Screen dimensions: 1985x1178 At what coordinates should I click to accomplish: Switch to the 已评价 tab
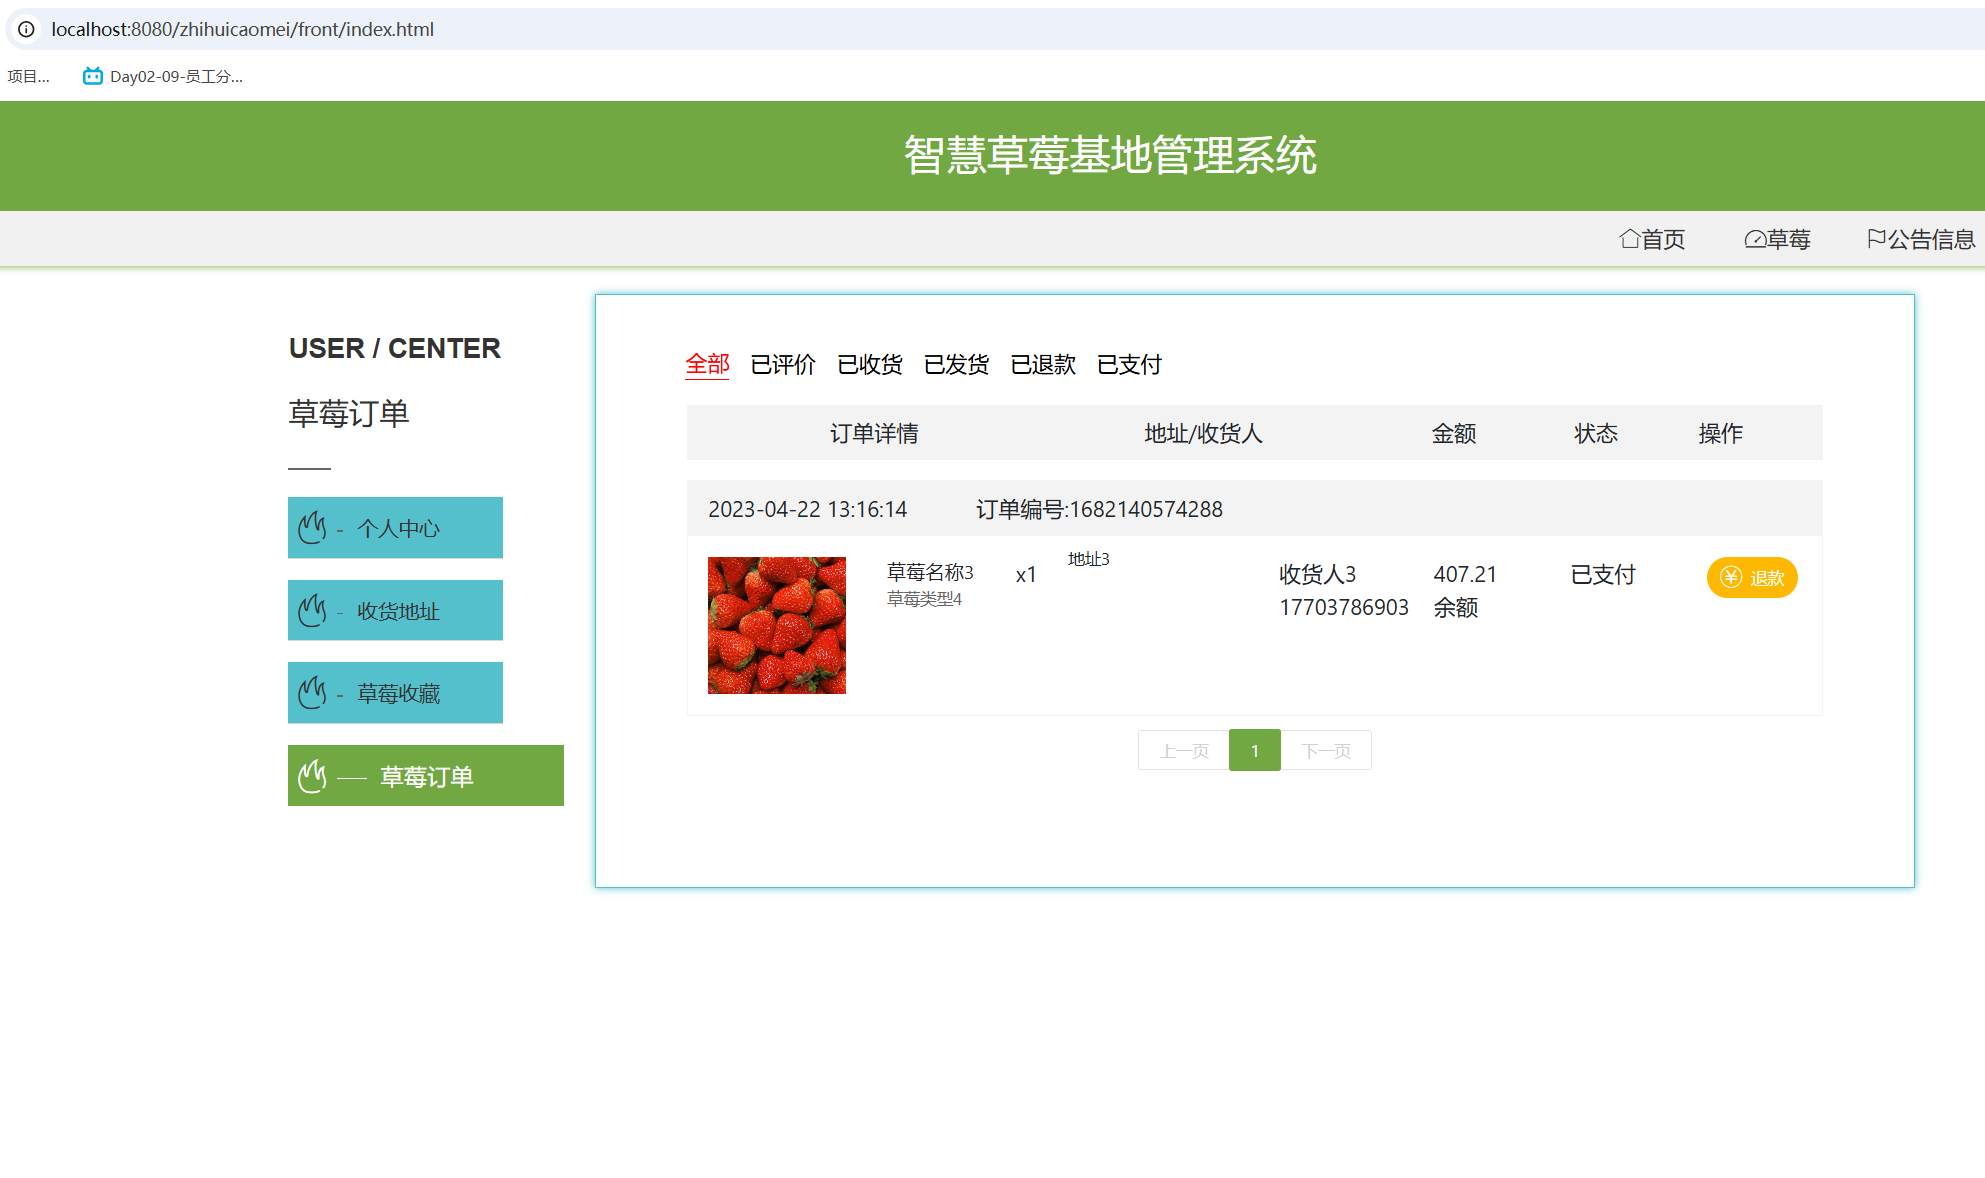pos(783,364)
